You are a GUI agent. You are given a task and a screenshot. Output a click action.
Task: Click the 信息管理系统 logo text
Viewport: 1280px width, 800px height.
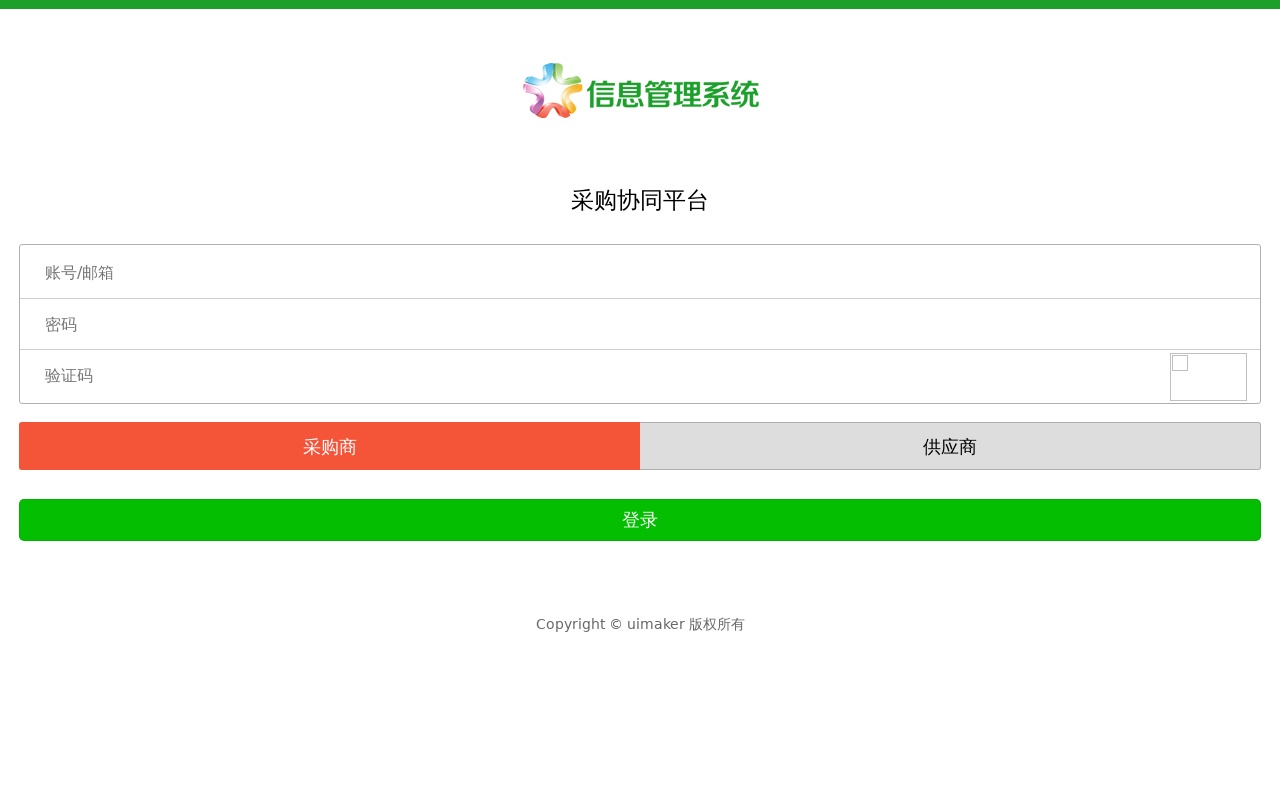pyautogui.click(x=673, y=94)
